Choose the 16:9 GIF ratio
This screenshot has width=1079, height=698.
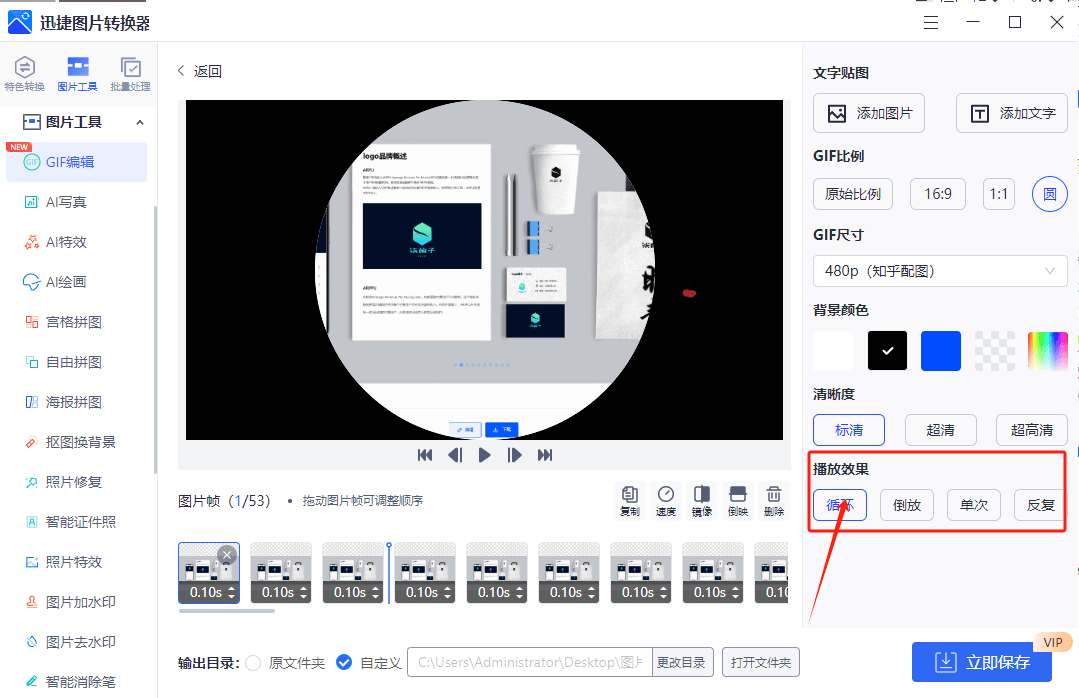tap(937, 194)
